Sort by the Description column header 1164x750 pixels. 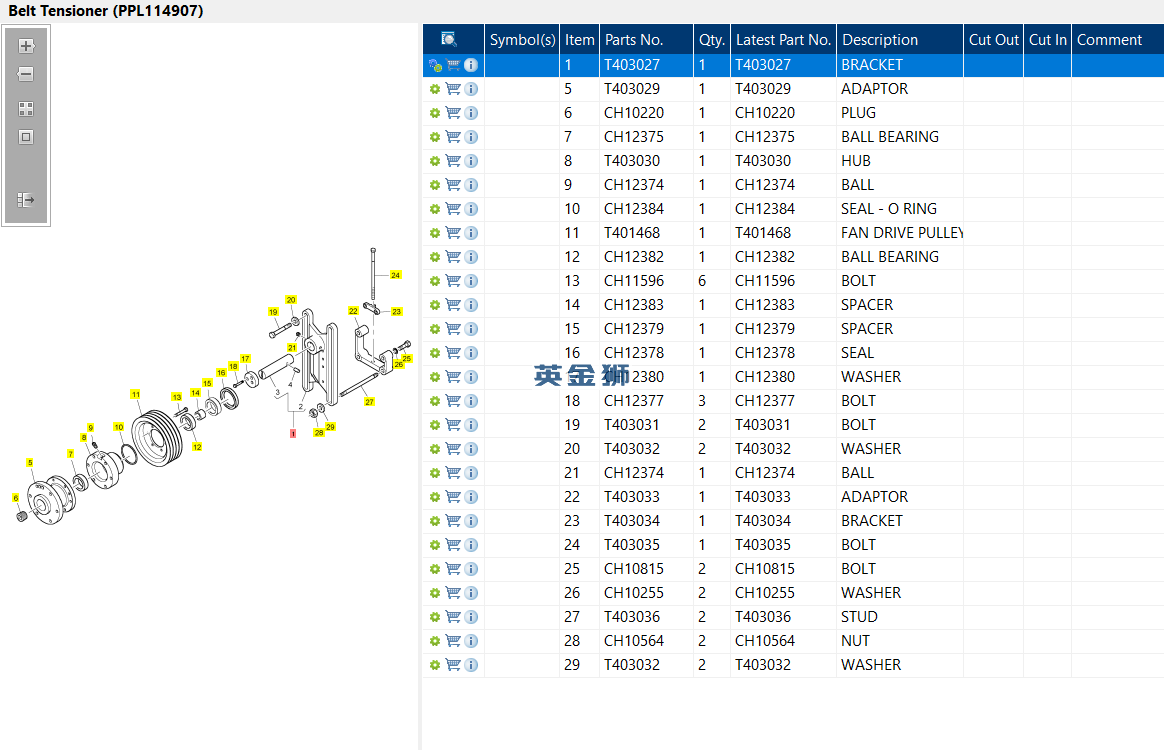[x=900, y=40]
